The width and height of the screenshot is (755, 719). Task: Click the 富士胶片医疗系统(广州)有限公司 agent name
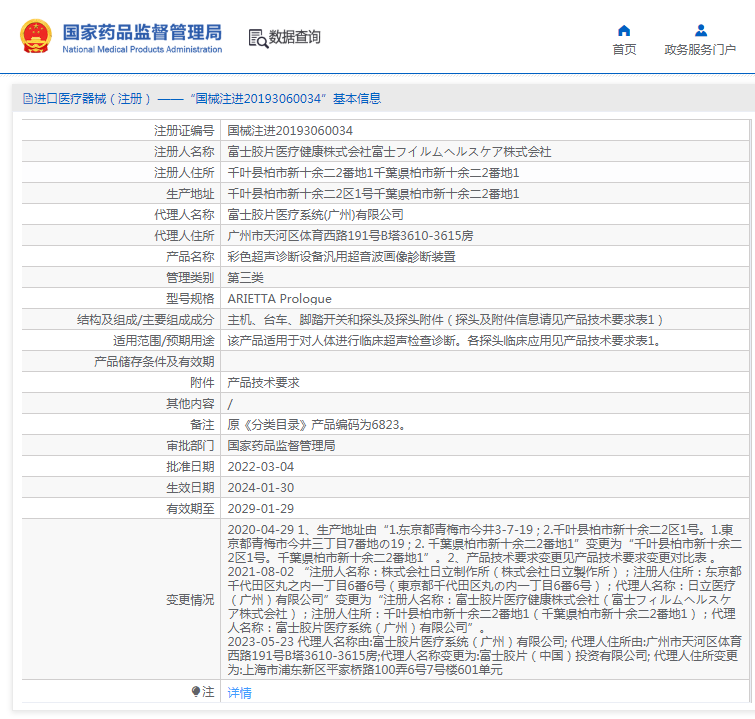click(315, 214)
